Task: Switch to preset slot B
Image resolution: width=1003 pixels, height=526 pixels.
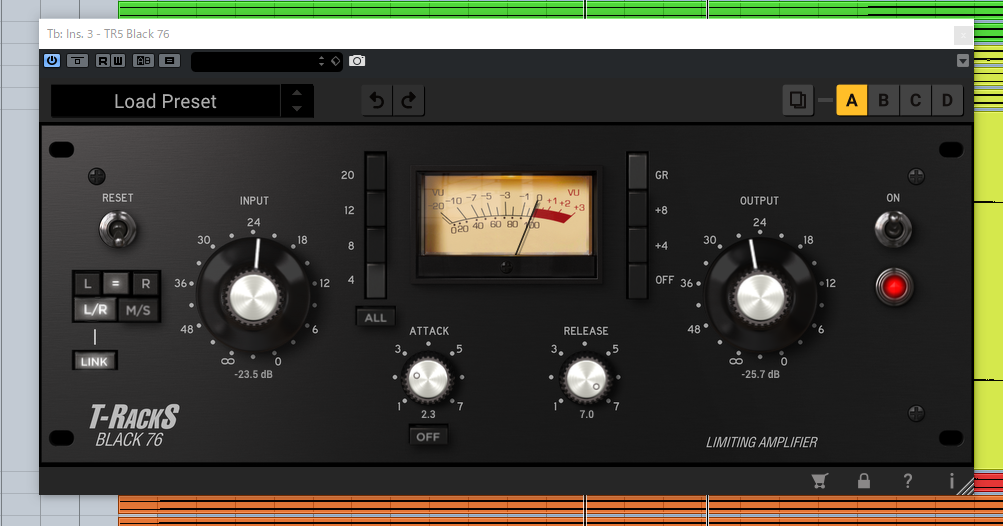Action: (883, 101)
